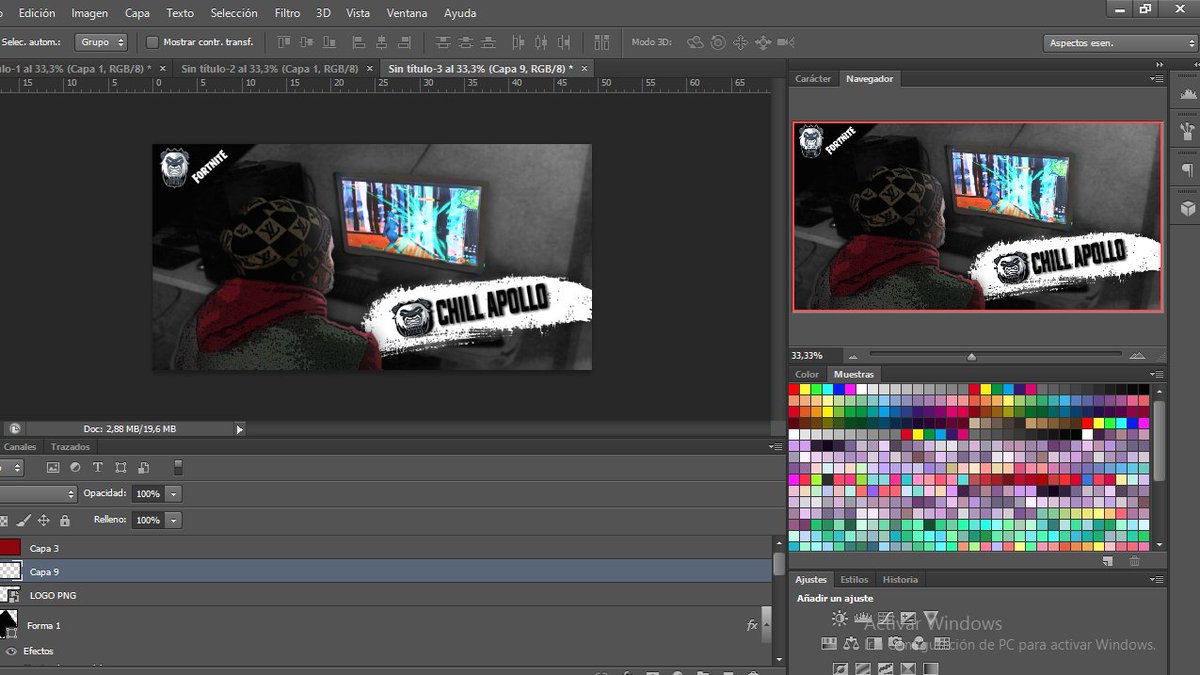Toggle filter for adjustment layers

tap(75, 467)
